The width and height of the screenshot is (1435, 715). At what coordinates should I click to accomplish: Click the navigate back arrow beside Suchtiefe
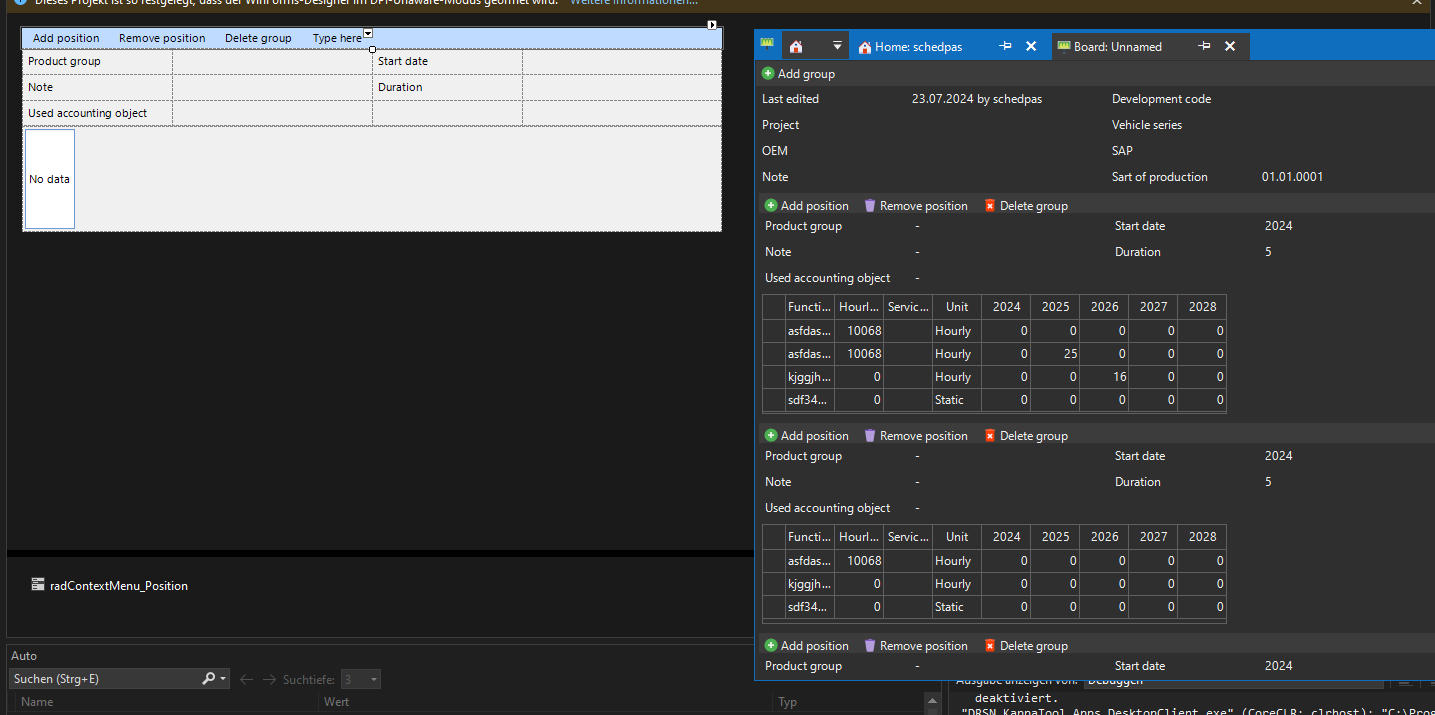pyautogui.click(x=246, y=679)
